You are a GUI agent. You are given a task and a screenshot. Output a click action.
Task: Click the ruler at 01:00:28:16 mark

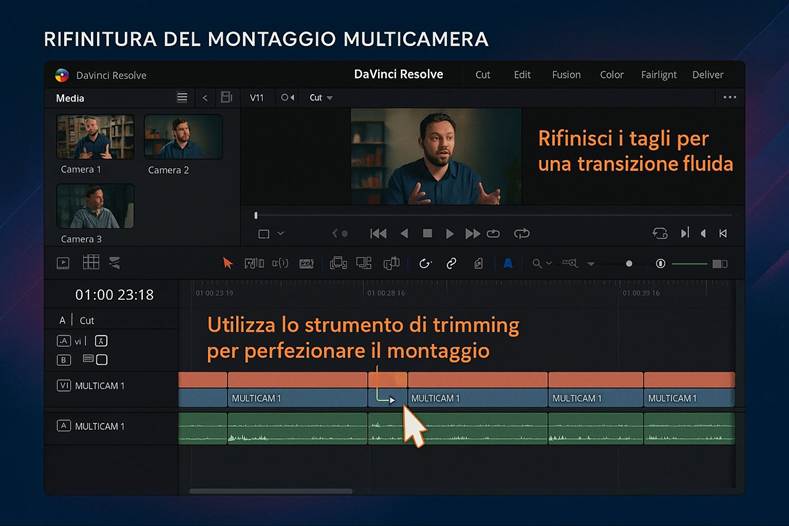coord(386,293)
